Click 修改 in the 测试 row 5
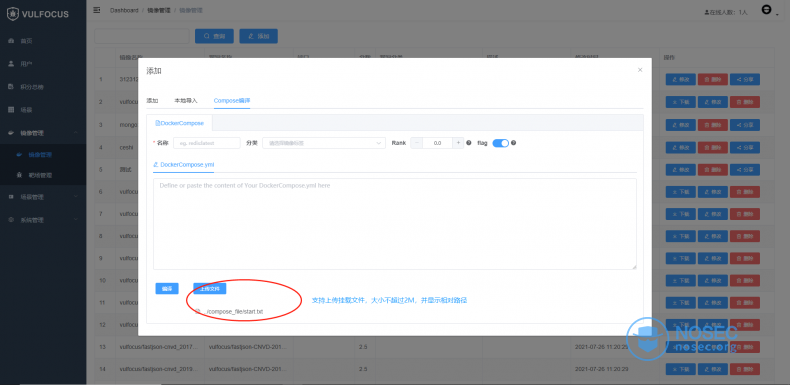The image size is (790, 385). click(681, 169)
